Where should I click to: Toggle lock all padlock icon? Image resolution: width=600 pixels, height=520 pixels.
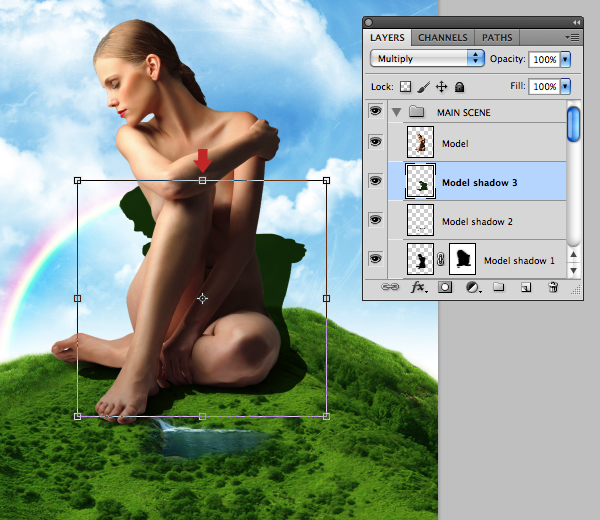point(459,87)
